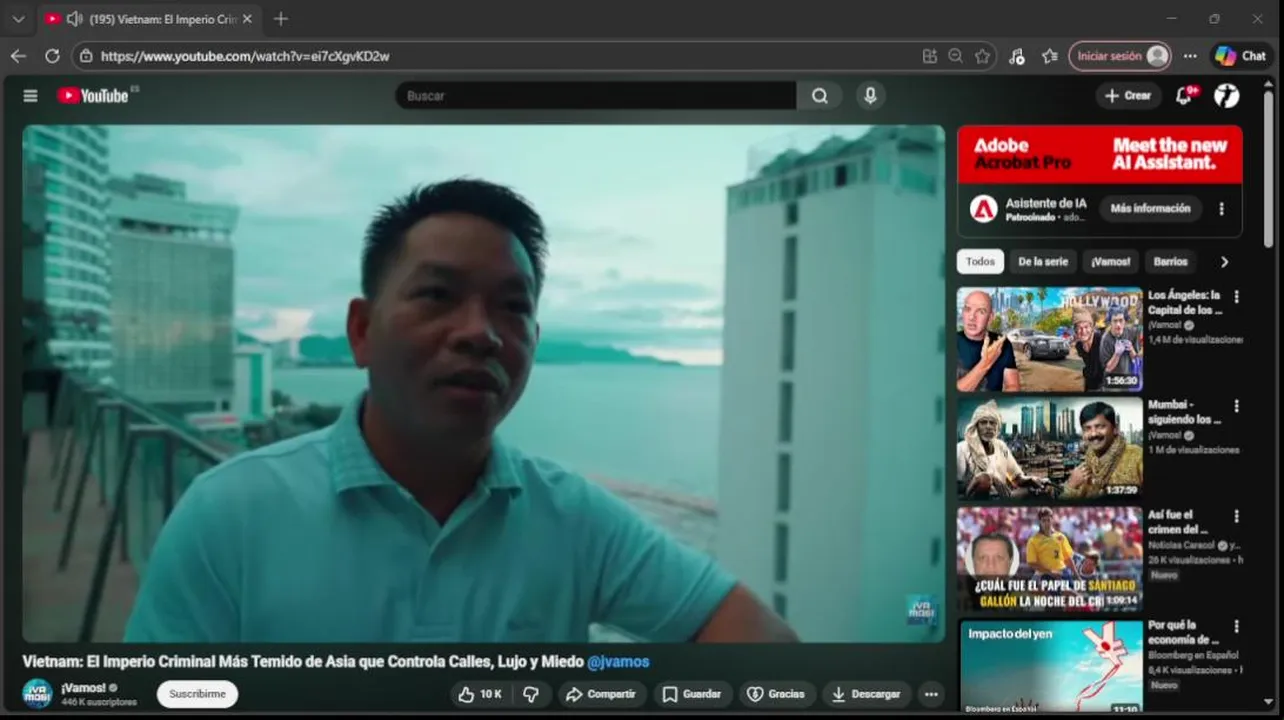Open the browser favorites list icon
This screenshot has height=720, width=1284.
pos(1049,56)
